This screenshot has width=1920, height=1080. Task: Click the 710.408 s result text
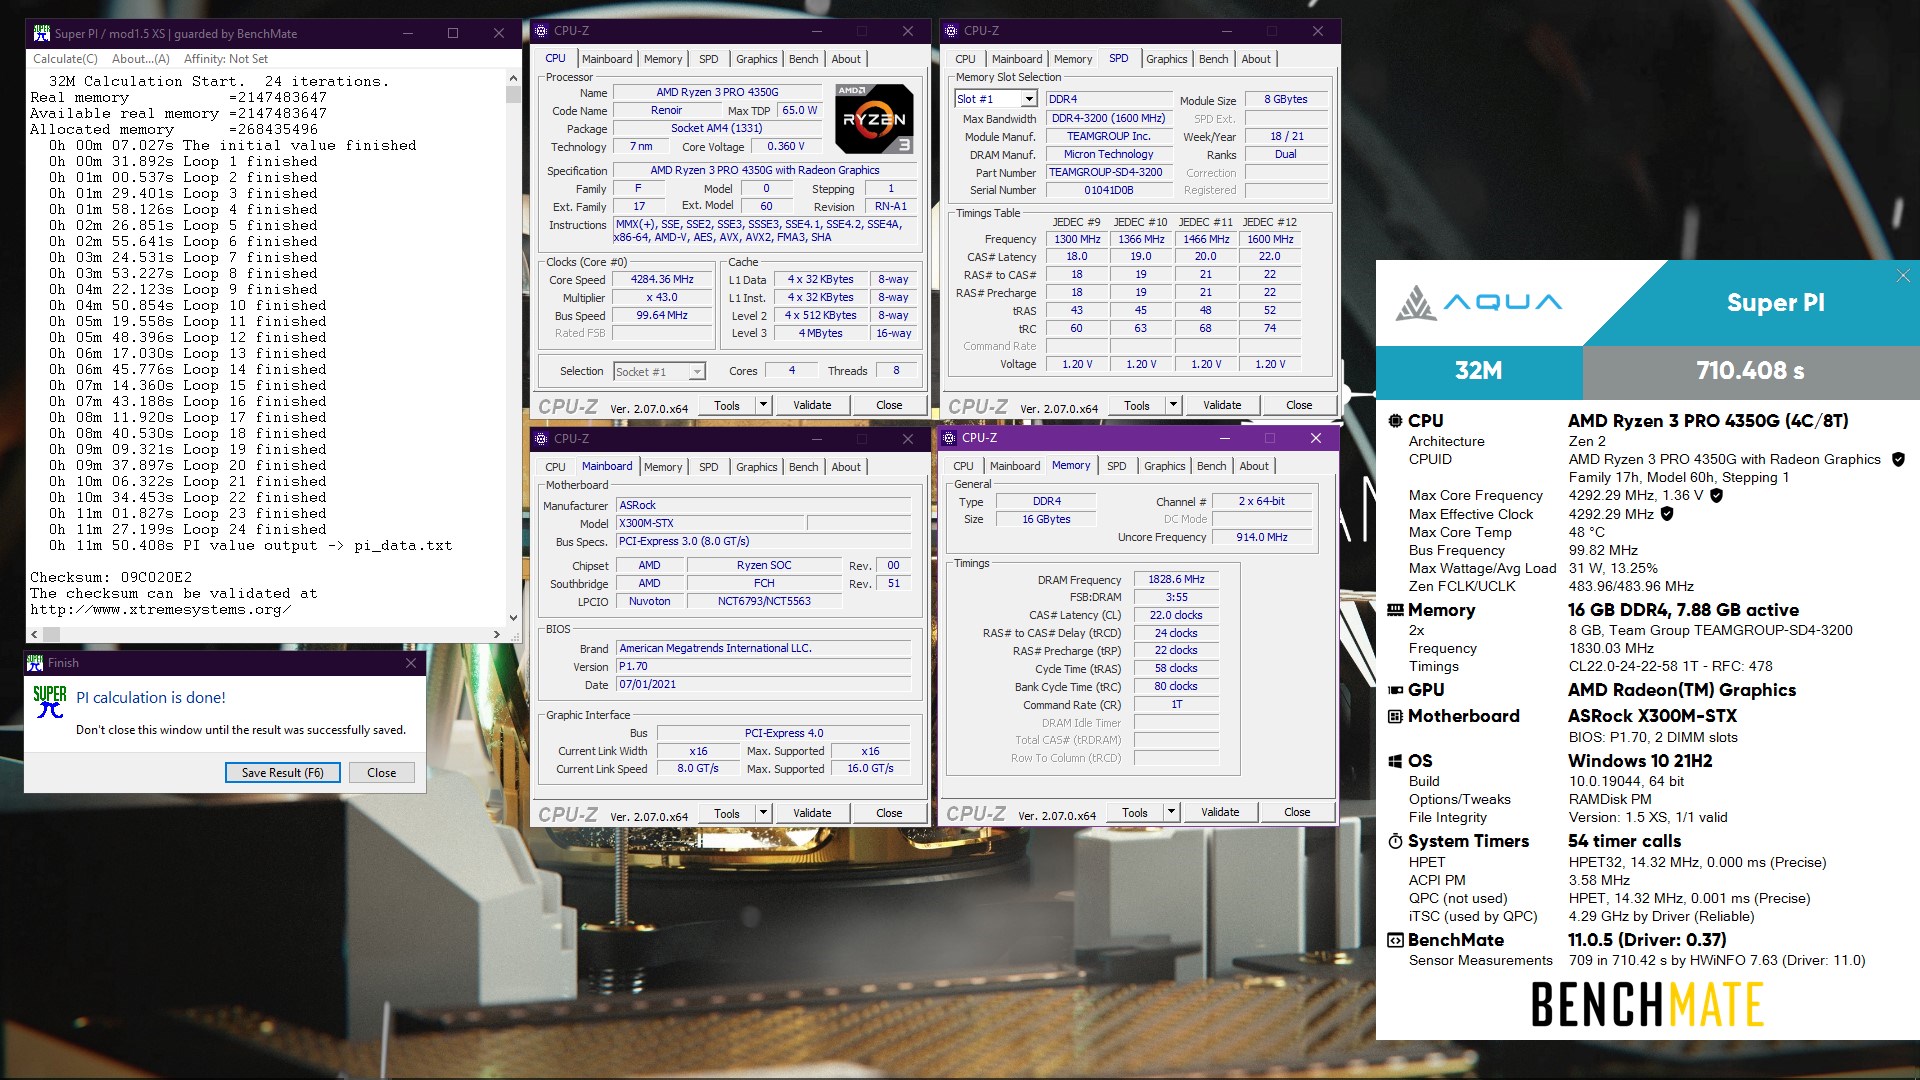[1750, 371]
